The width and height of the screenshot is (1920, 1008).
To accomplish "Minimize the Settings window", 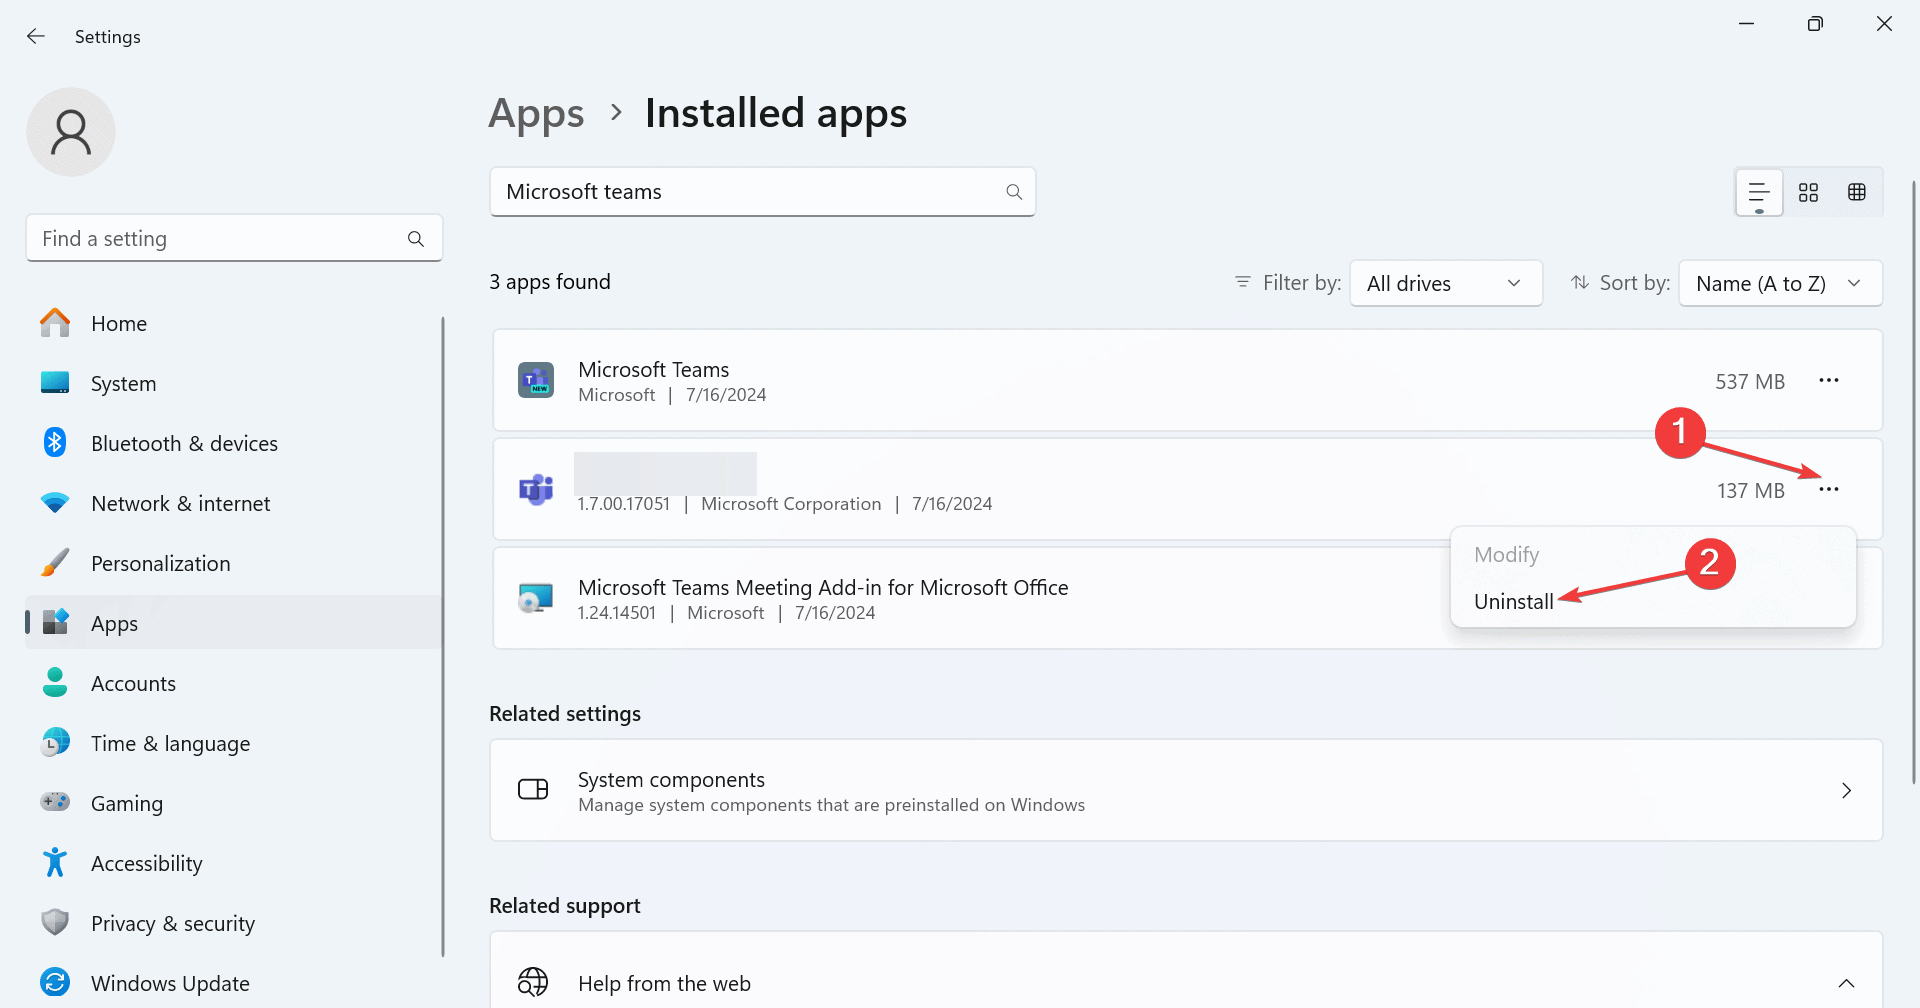I will (x=1747, y=24).
